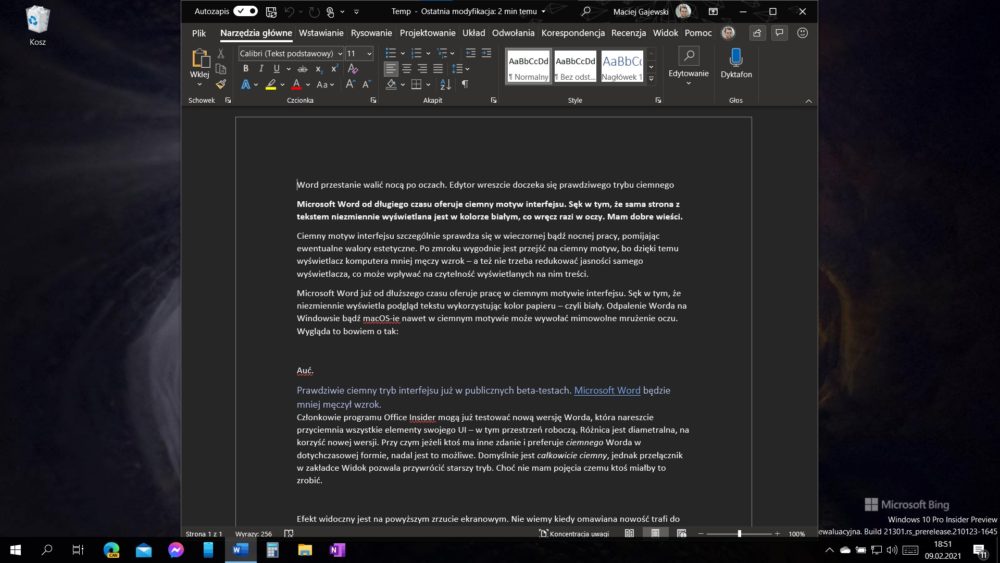Toggle the Show paragraph marks icon
The image size is (1000, 563).
pyautogui.click(x=465, y=84)
